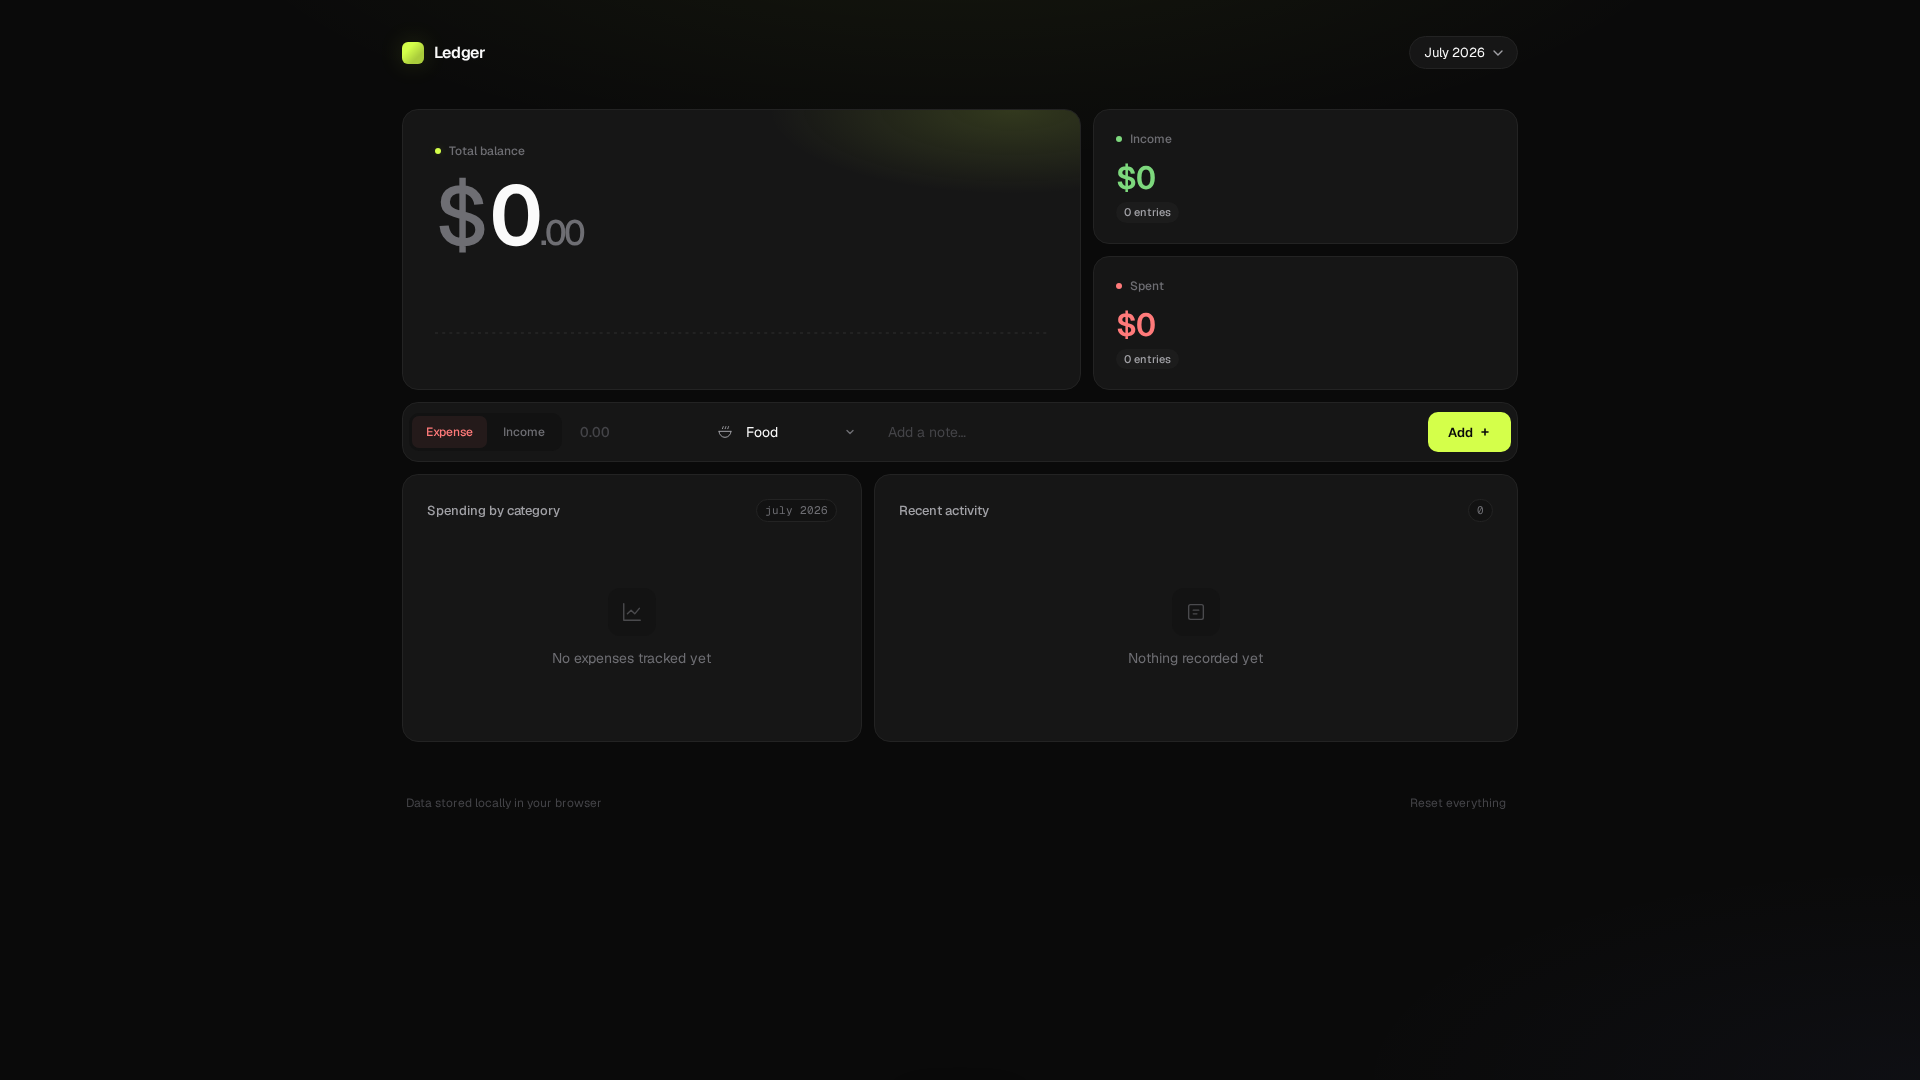Add the new entry
Image resolution: width=1920 pixels, height=1080 pixels.
(x=1469, y=432)
